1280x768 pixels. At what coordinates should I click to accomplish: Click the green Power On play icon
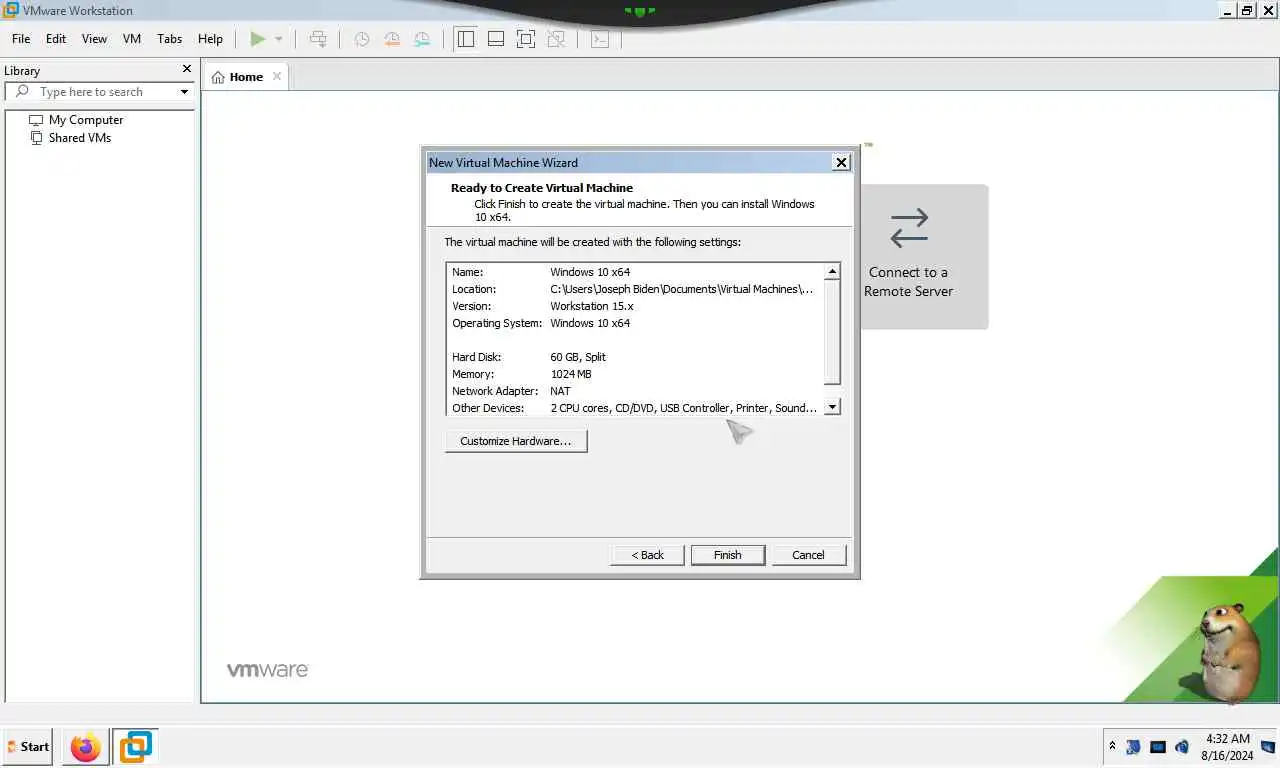click(258, 39)
